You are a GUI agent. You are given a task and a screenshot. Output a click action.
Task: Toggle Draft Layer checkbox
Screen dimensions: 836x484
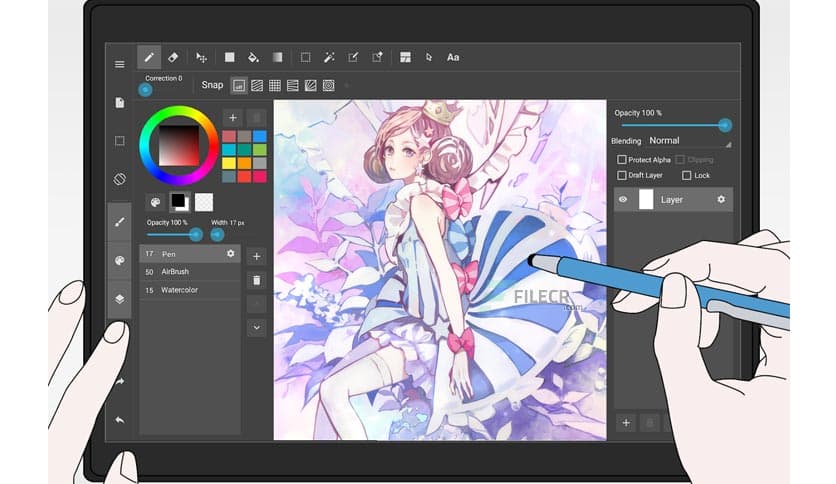[622, 175]
